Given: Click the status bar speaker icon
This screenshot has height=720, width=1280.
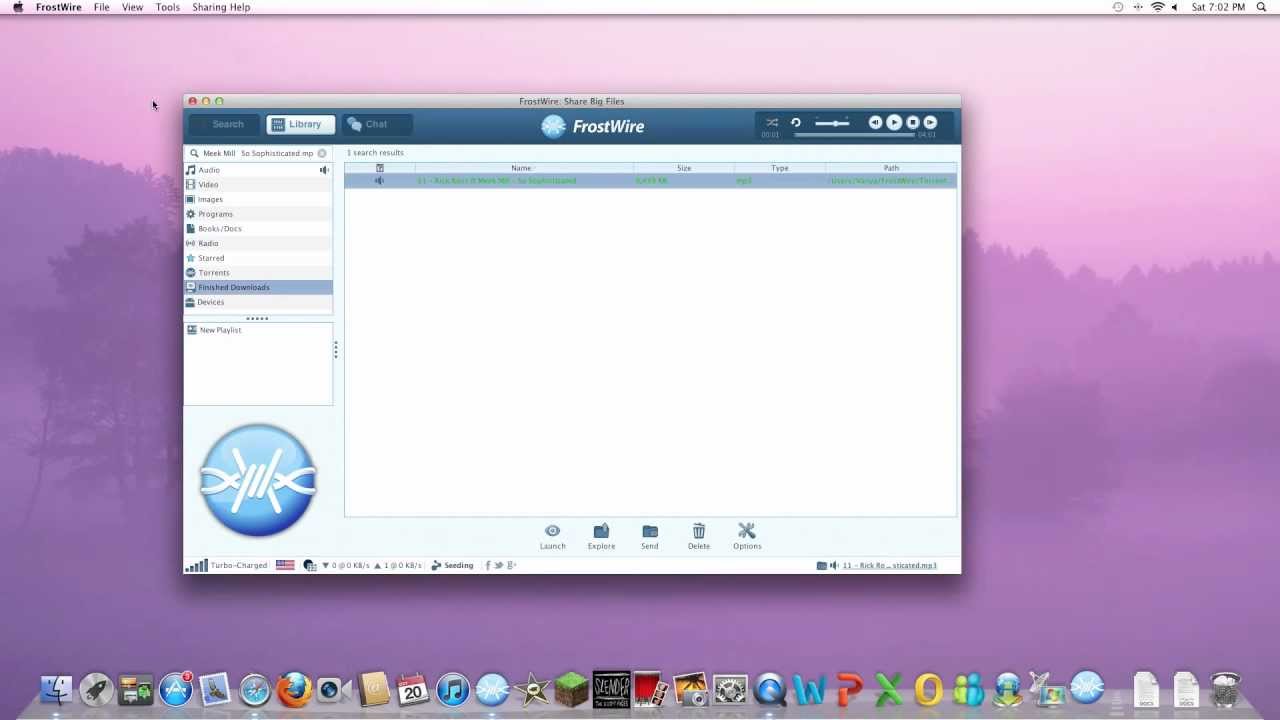Looking at the screenshot, I should pos(834,566).
